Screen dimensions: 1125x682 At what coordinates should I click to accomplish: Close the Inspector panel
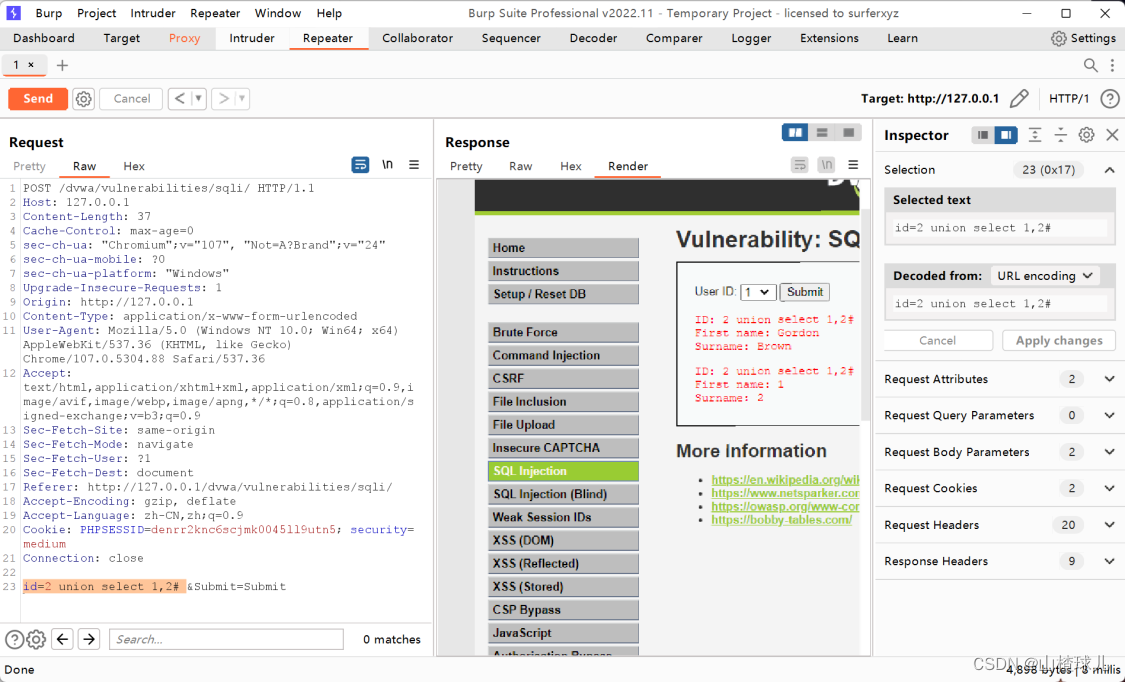pyautogui.click(x=1112, y=135)
